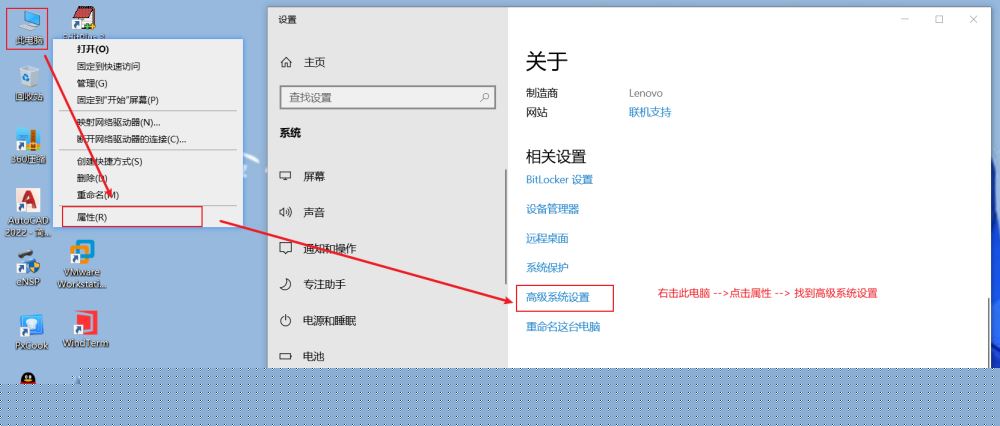Click the 联机支持 website link
Screen dimensions: 1000x426
pyautogui.click(x=650, y=112)
